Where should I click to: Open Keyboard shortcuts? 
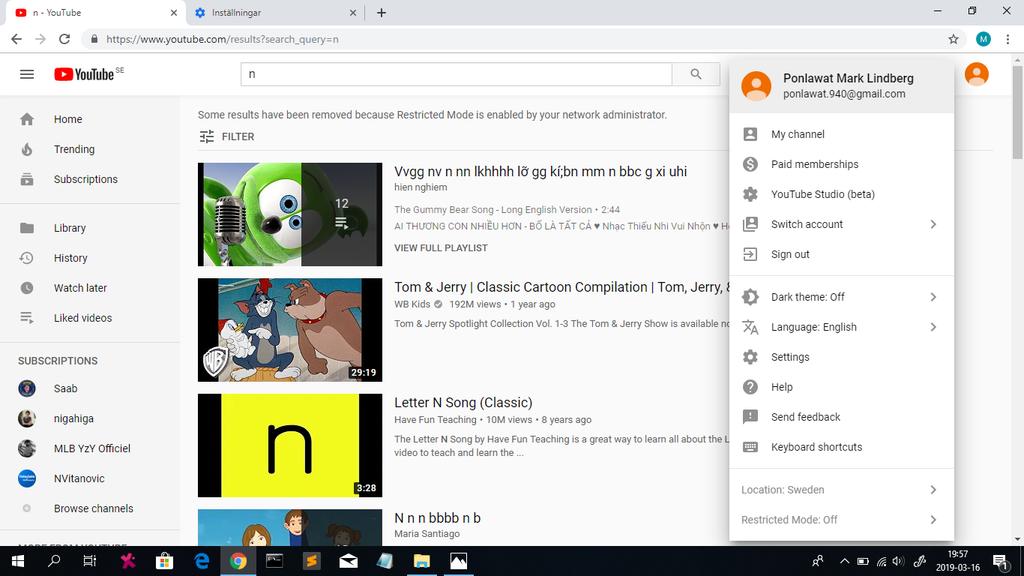841,447
